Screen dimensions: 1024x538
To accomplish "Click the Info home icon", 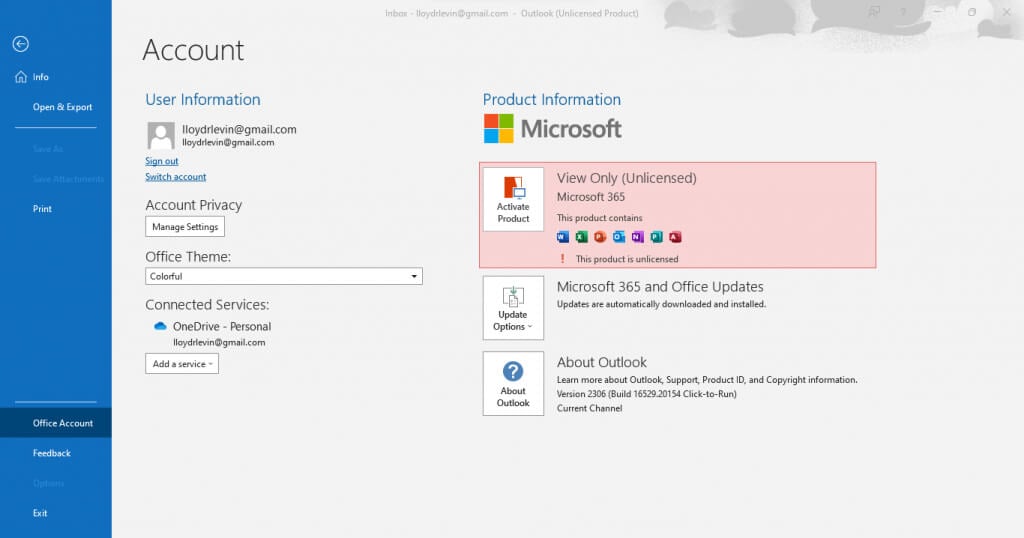I will pos(21,76).
